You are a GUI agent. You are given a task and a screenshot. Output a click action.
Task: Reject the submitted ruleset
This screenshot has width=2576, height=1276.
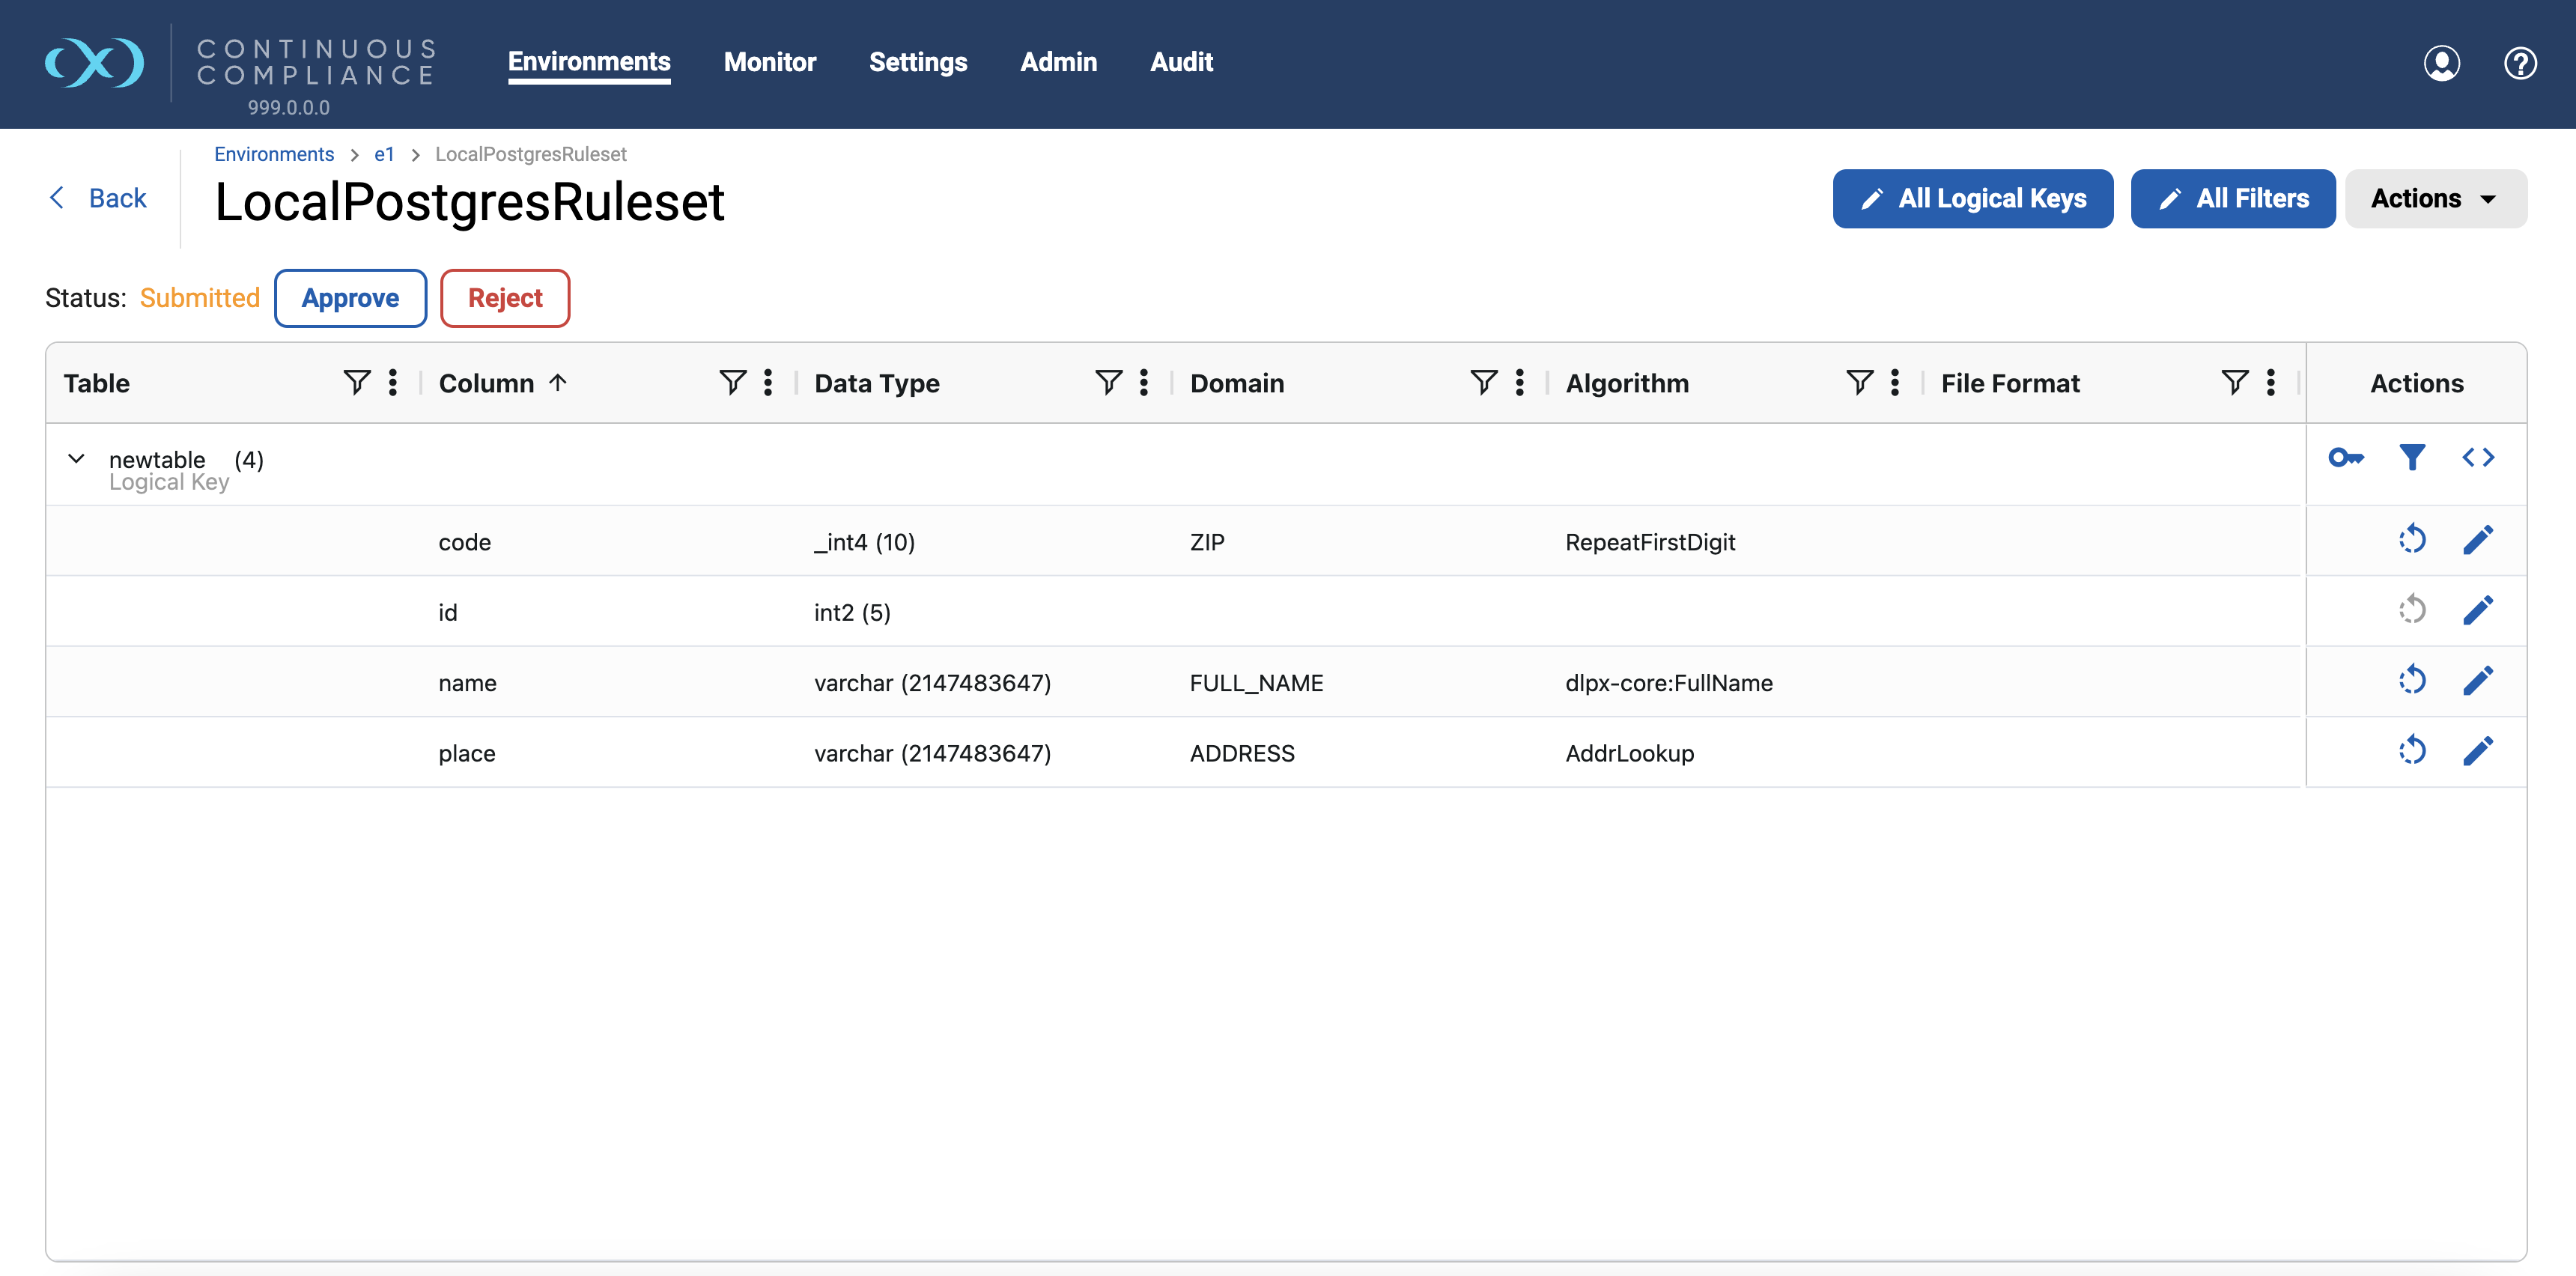[505, 298]
